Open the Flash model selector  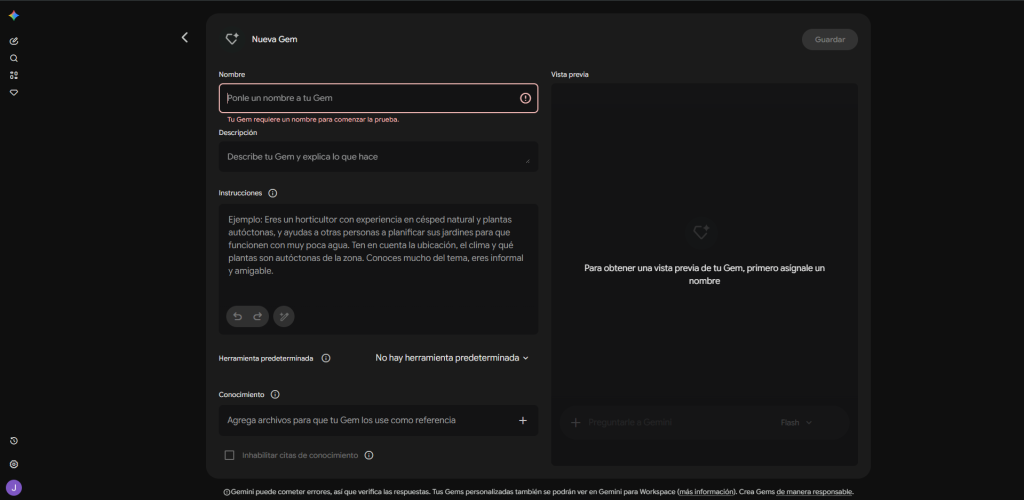(796, 422)
